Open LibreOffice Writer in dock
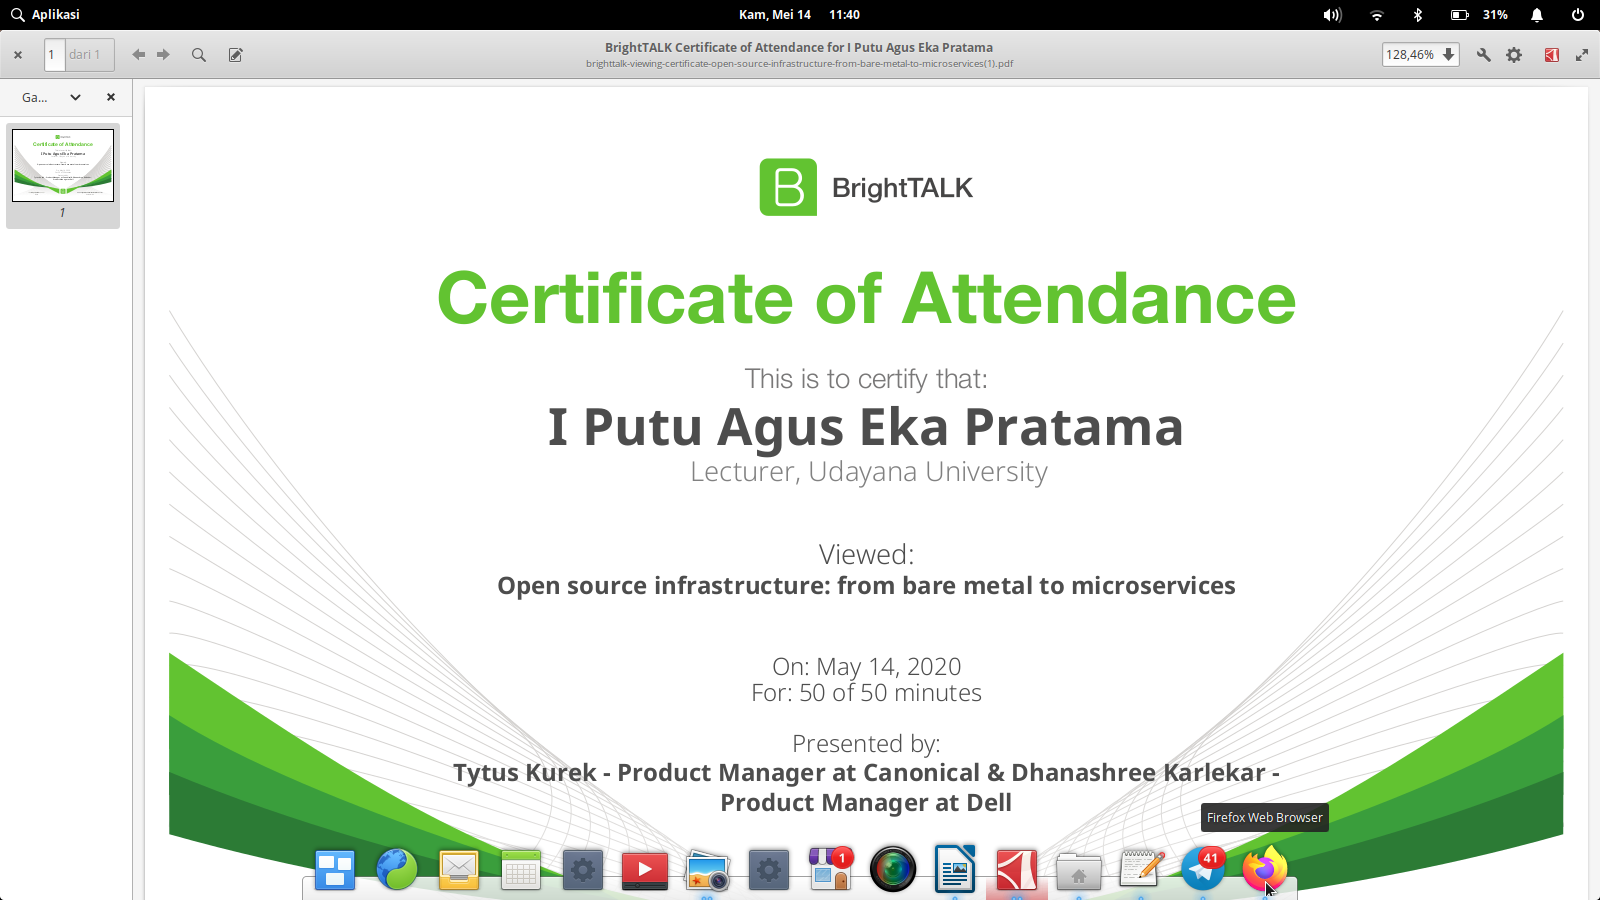The image size is (1600, 900). [x=955, y=870]
